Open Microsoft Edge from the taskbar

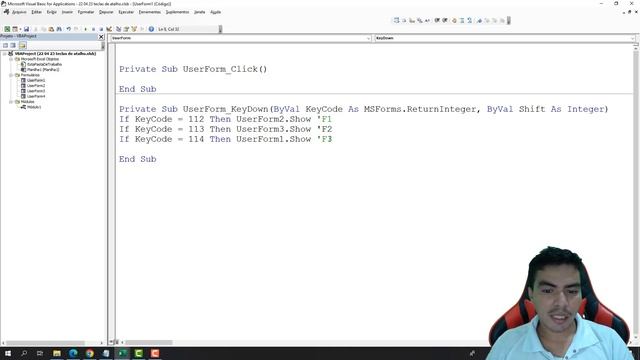[x=73, y=353]
